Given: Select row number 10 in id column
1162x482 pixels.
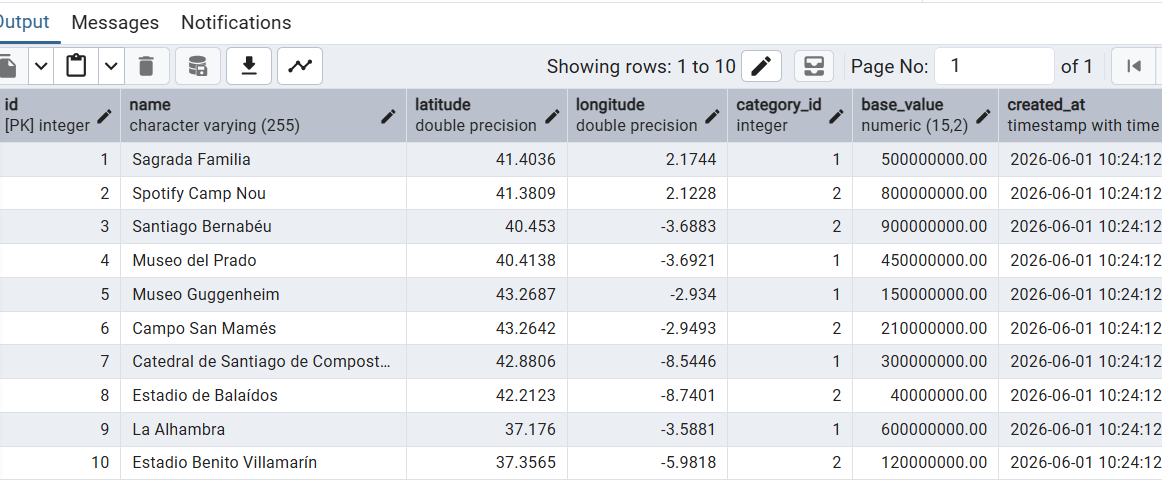Looking at the screenshot, I should 60,463.
